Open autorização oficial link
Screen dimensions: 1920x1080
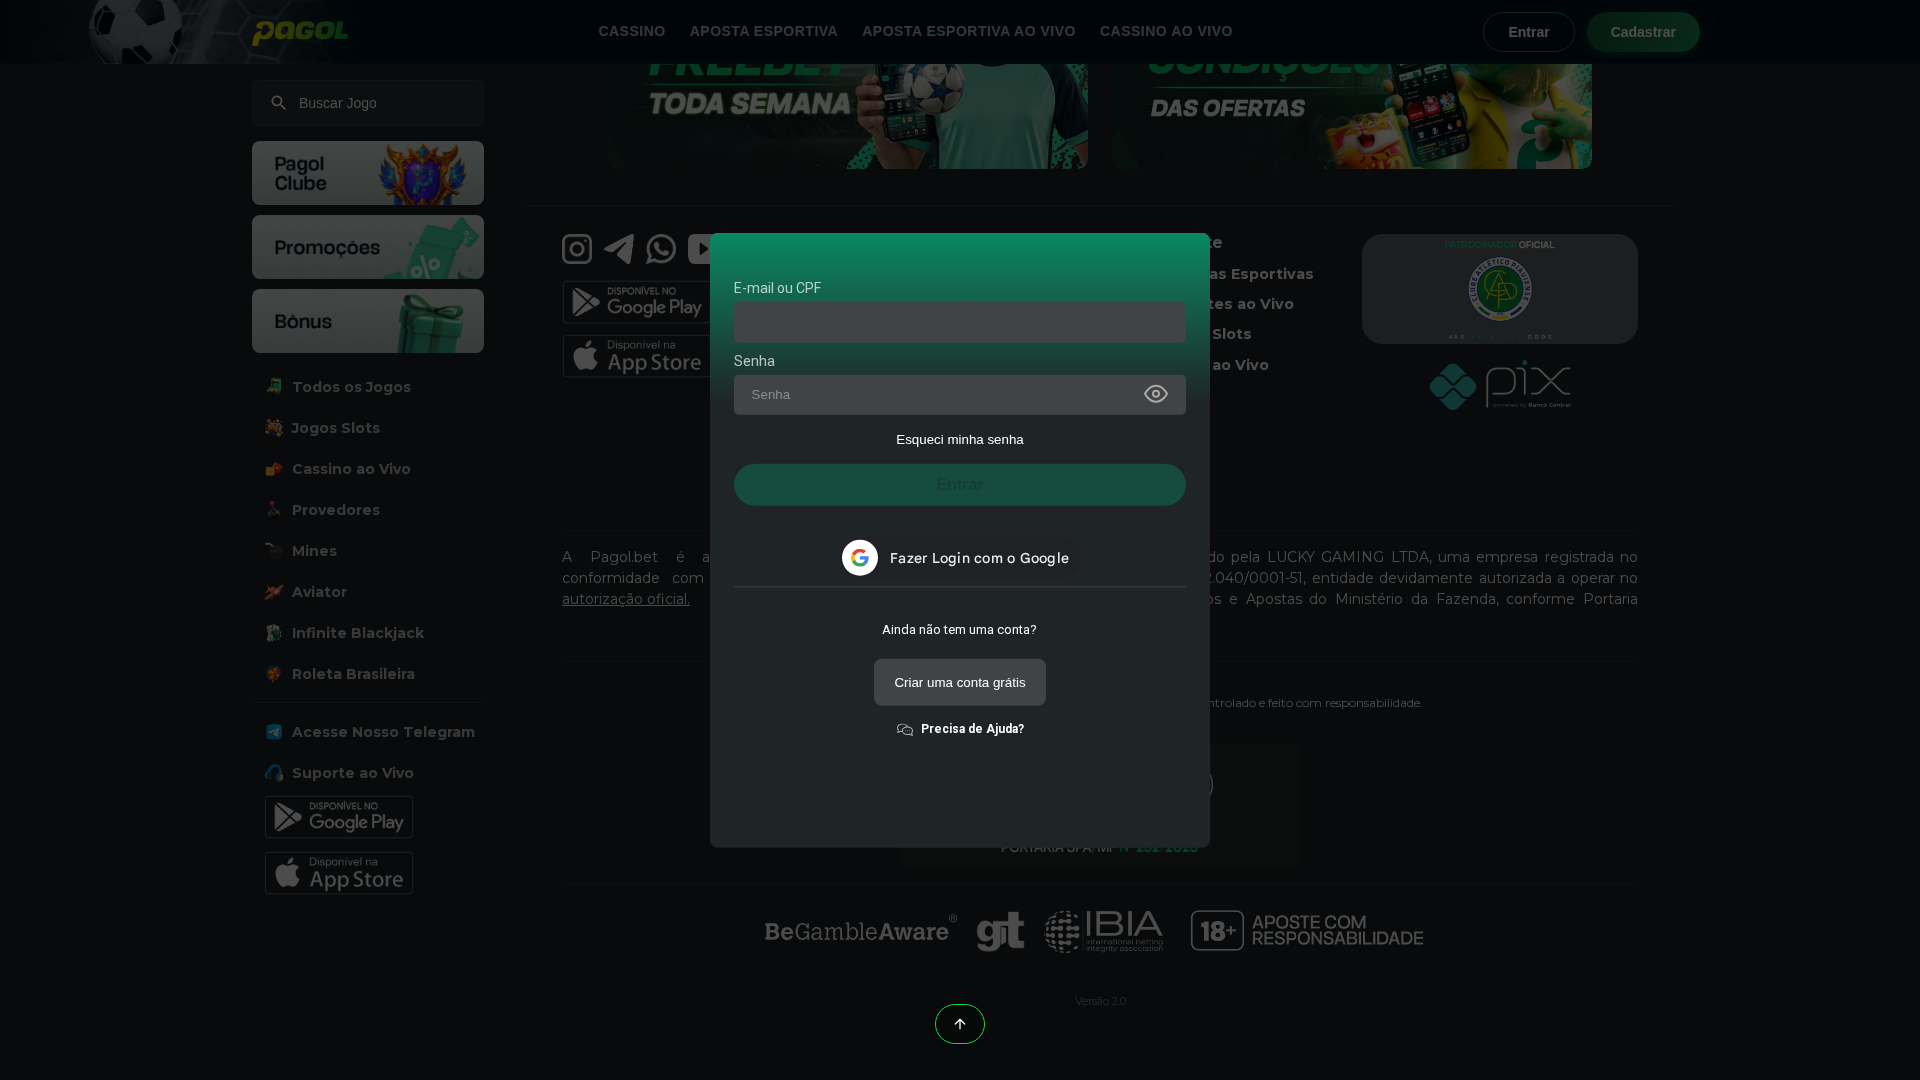626,599
